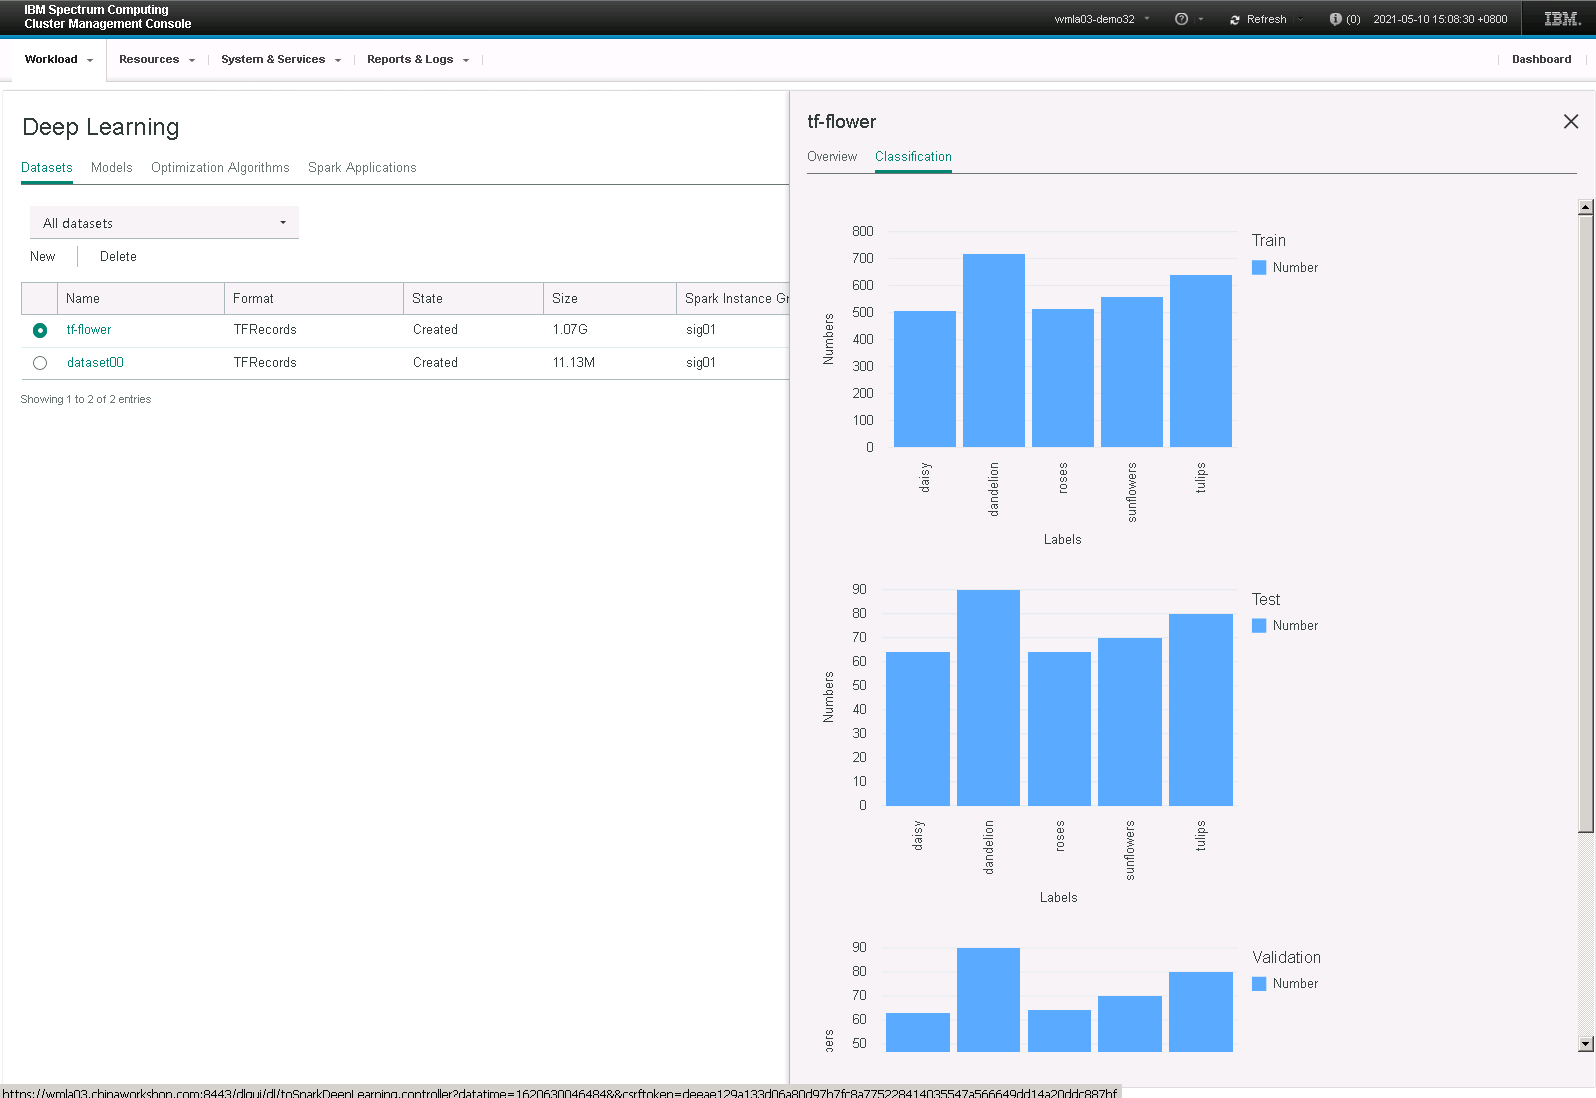1596x1098 pixels.
Task: Click the 11.13M size cell
Action: [x=574, y=363]
